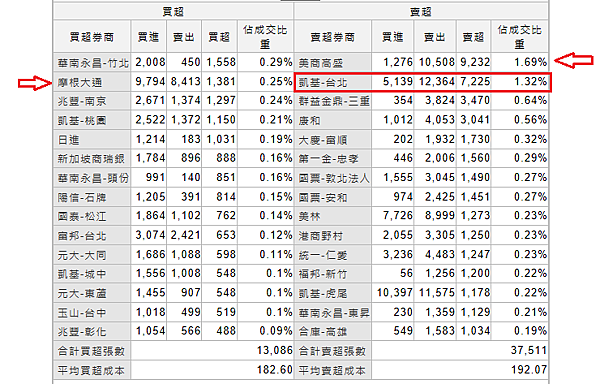Select the 元大-東蘆 broker name

(82, 294)
